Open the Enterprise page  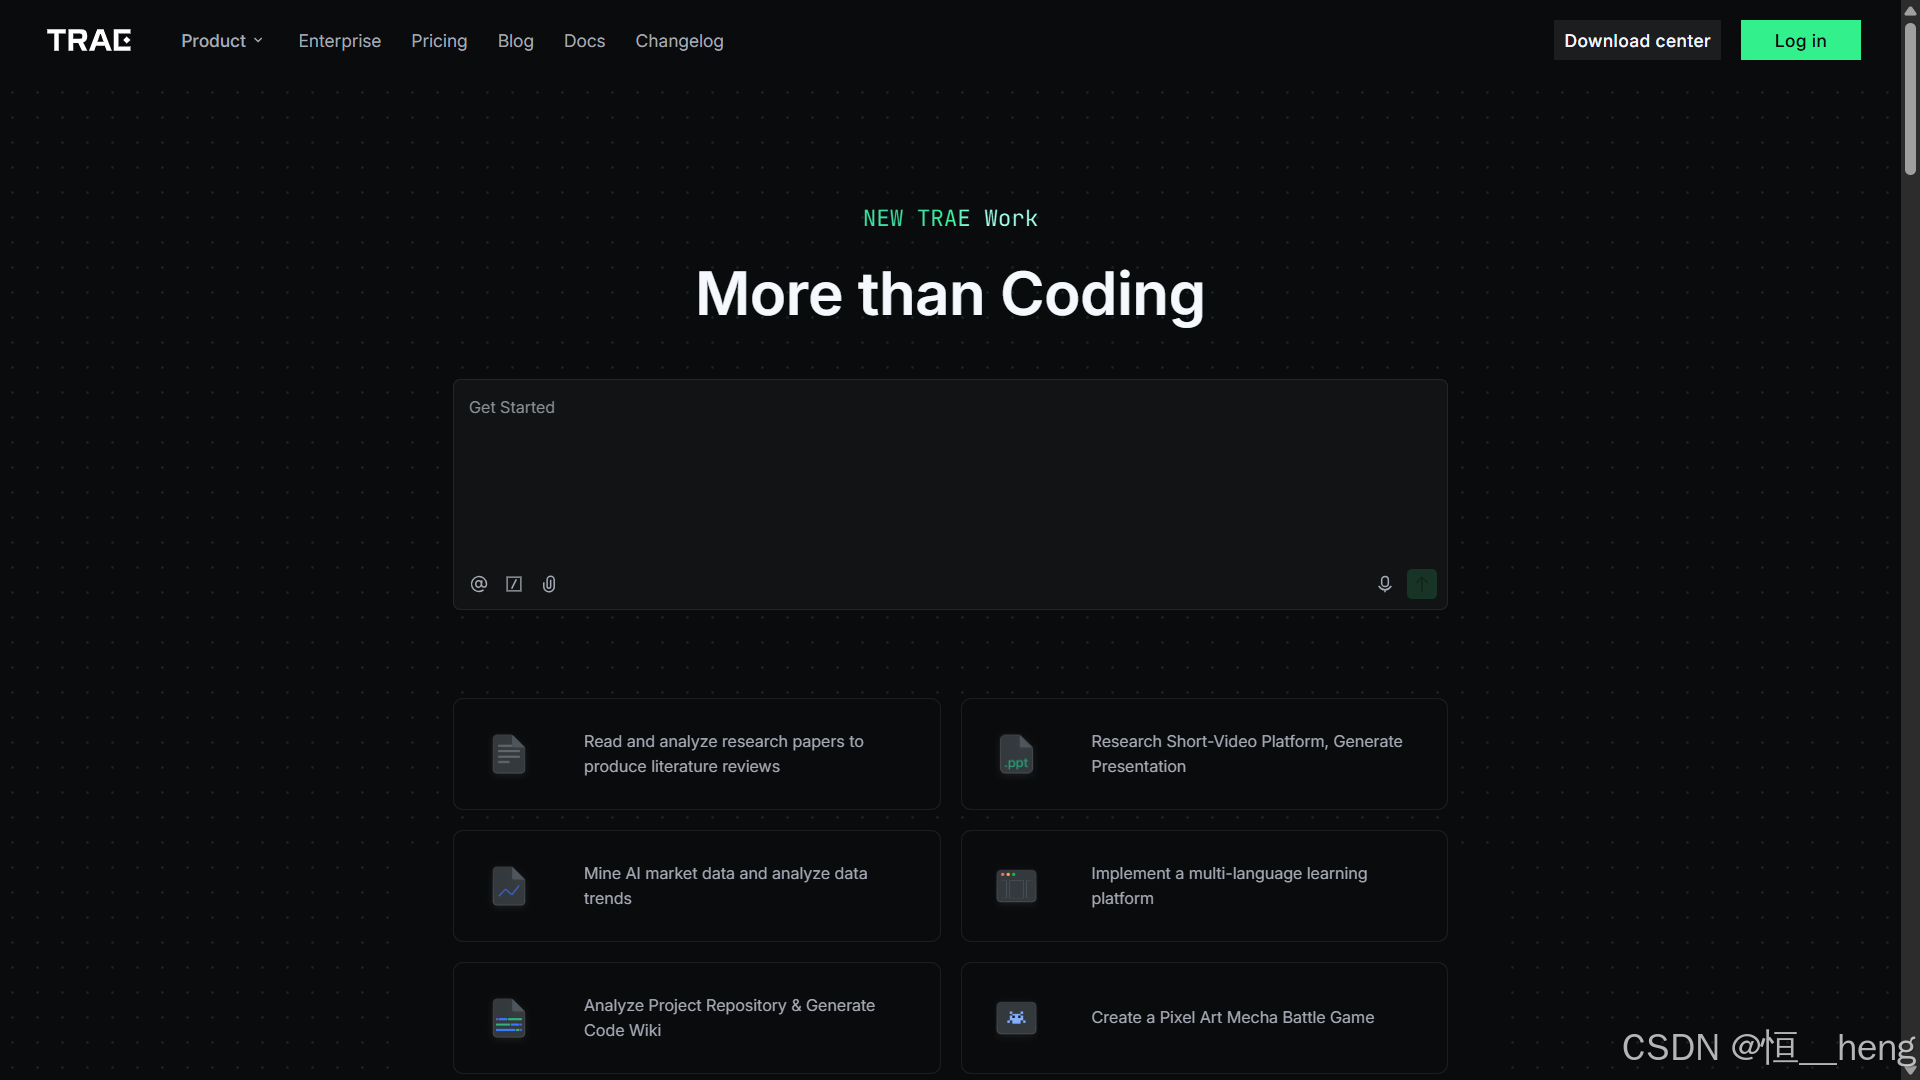click(x=340, y=41)
